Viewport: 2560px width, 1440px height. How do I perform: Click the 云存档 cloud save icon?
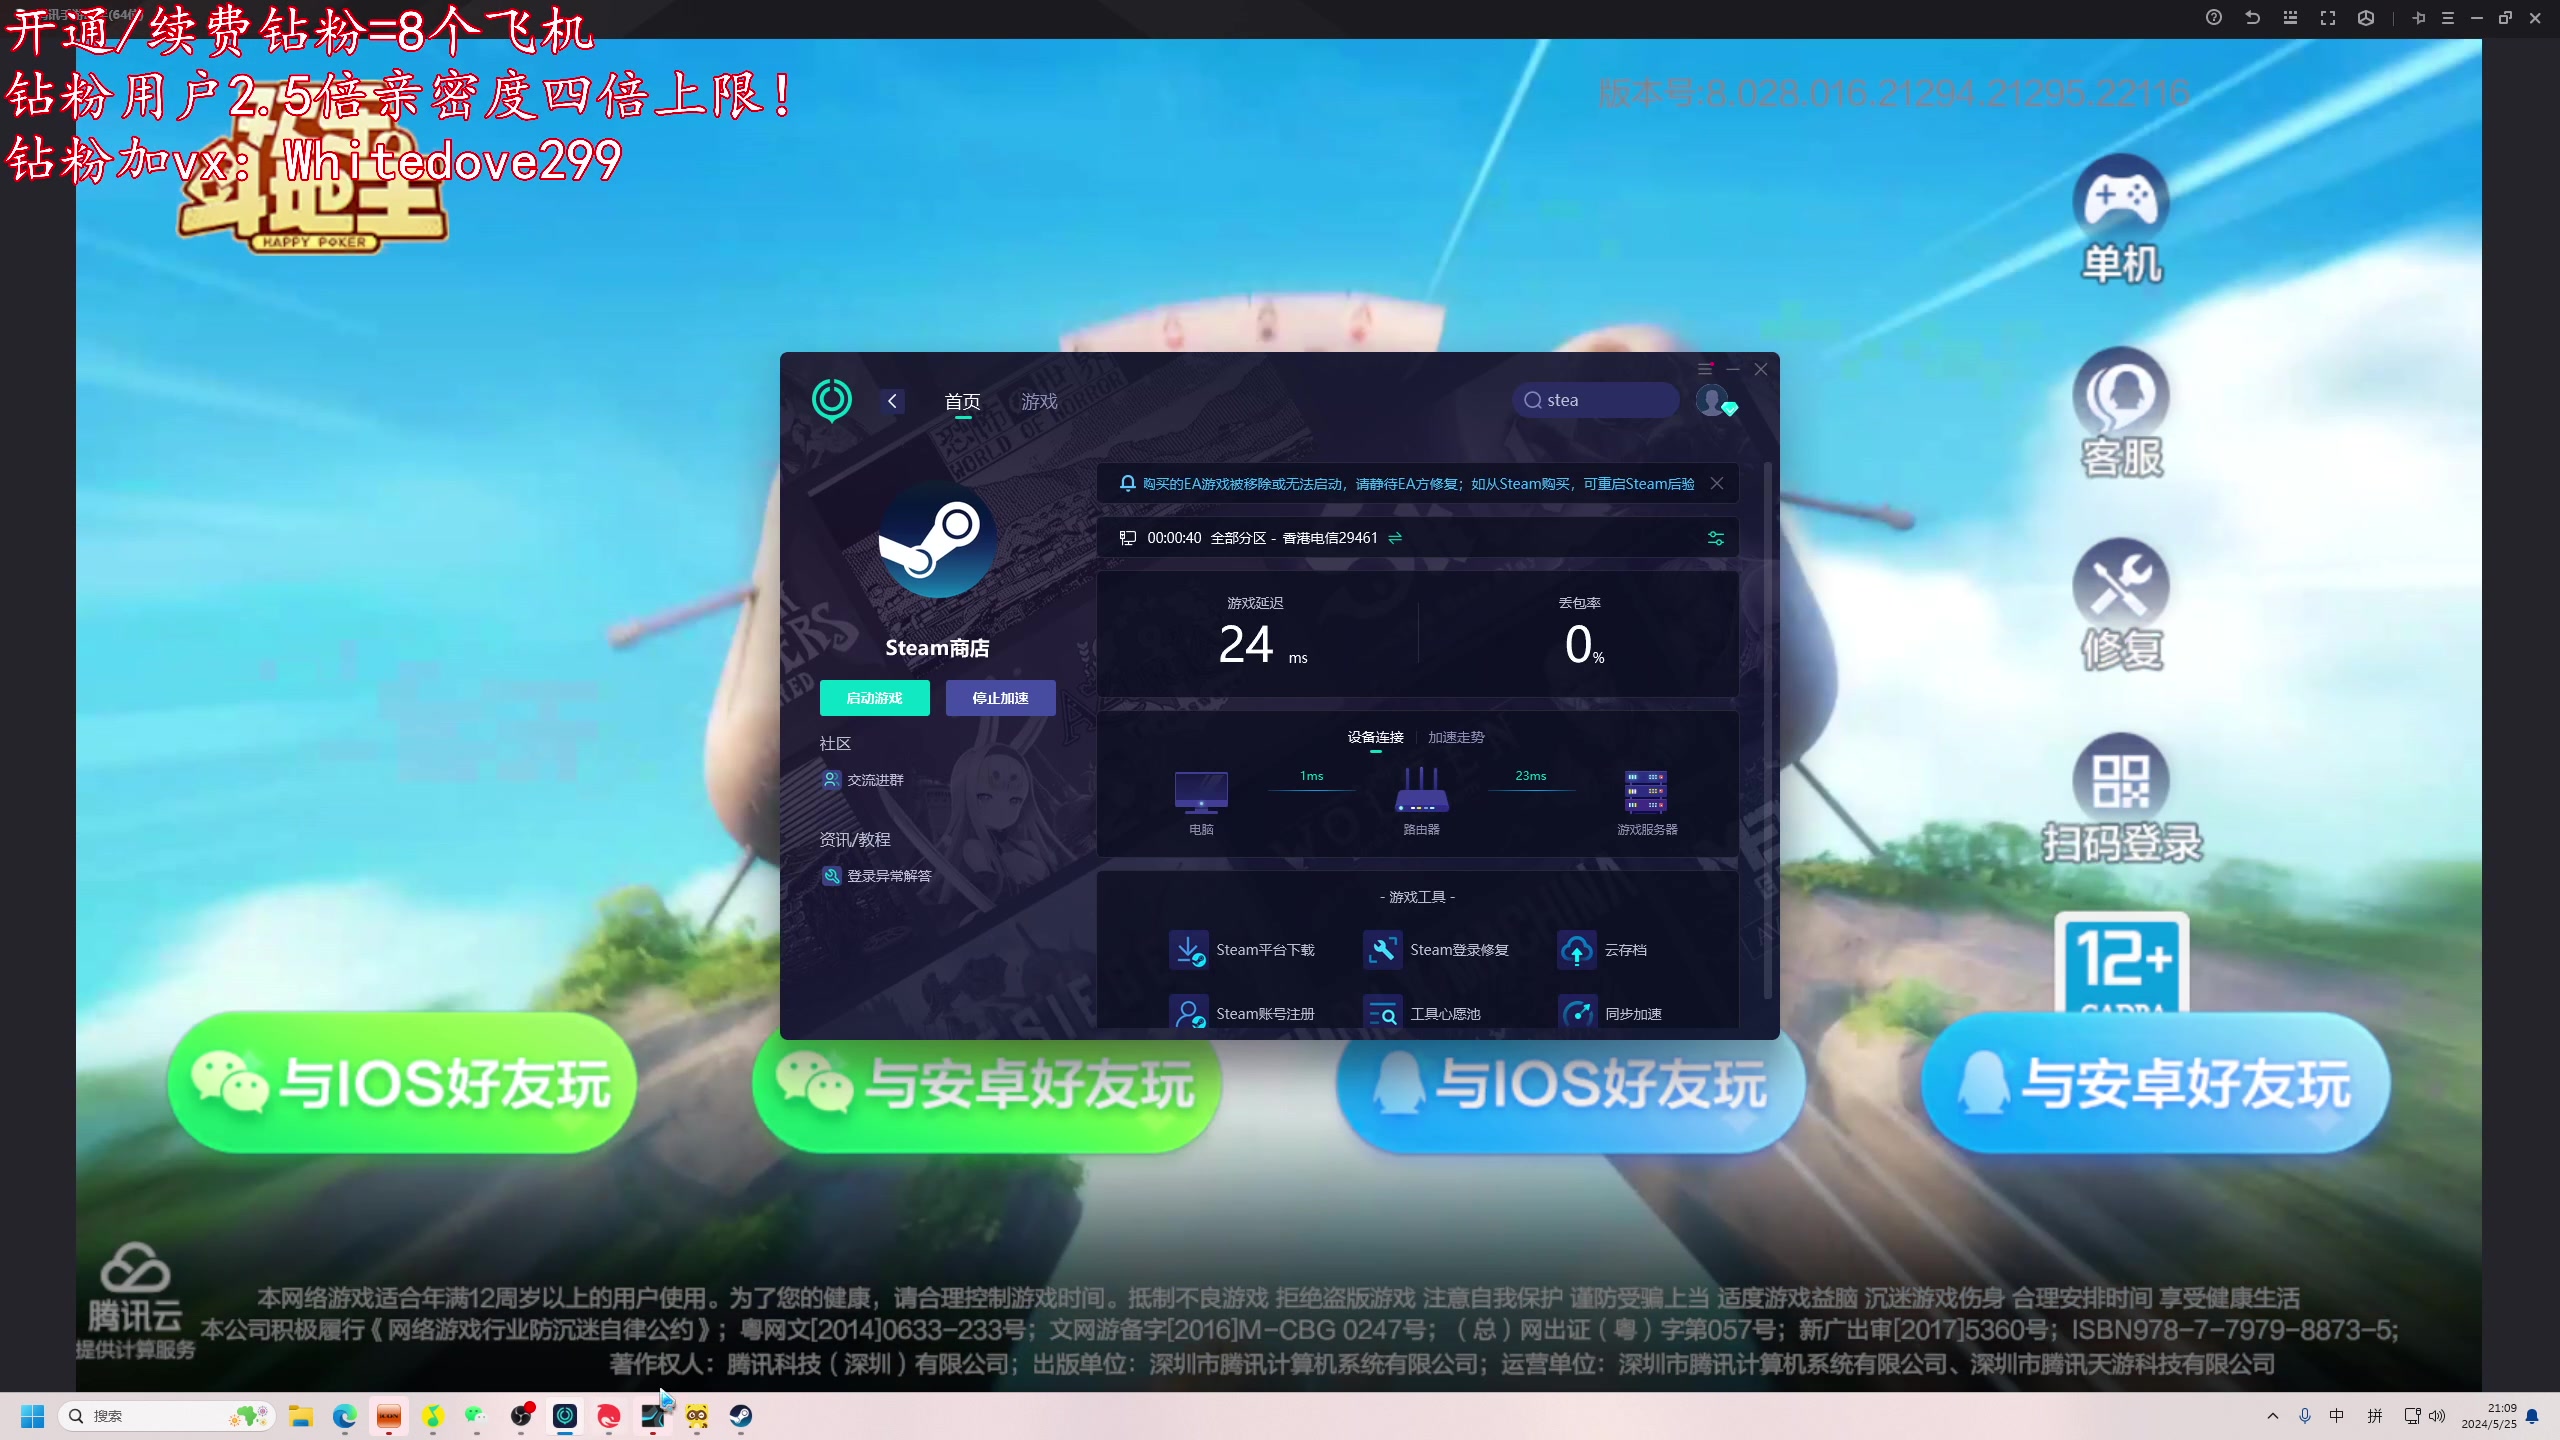[1577, 950]
